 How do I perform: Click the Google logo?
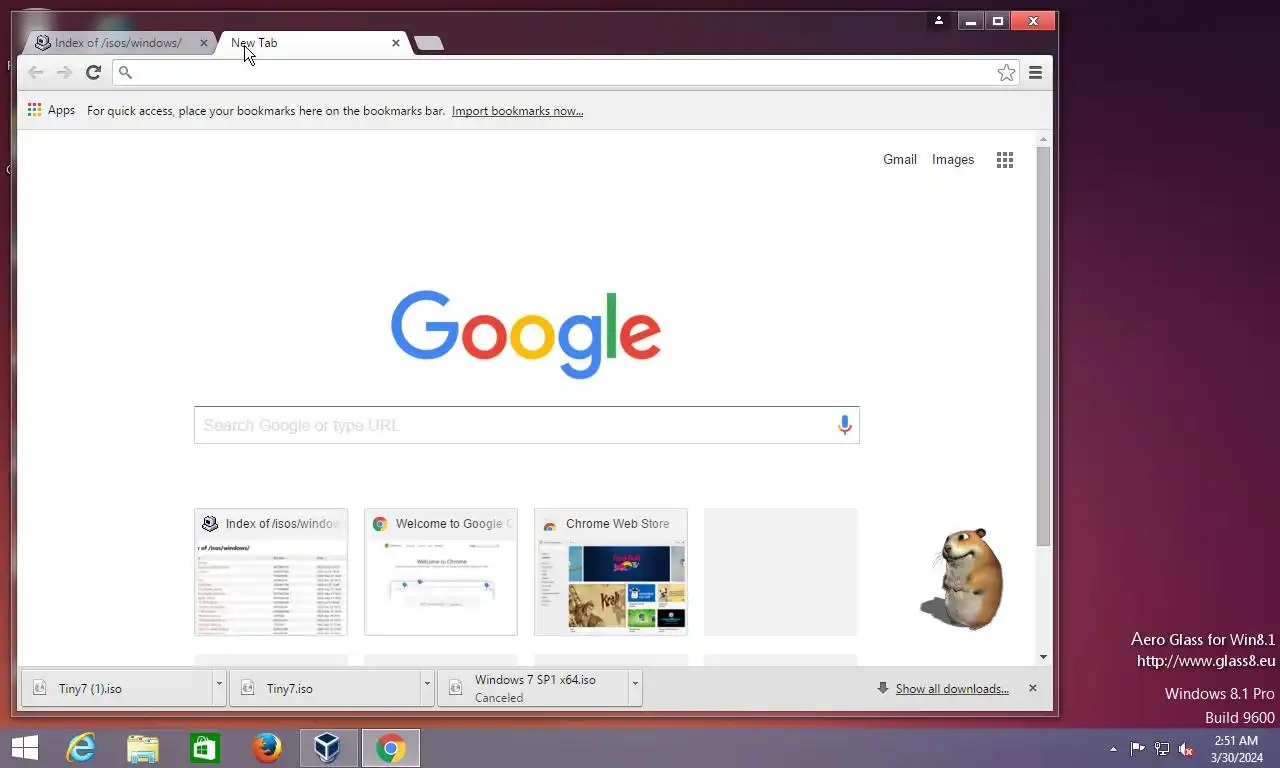526,334
